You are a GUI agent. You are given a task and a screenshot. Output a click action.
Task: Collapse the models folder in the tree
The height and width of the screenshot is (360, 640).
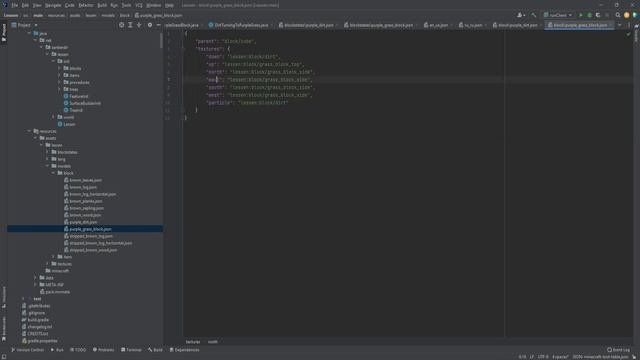pyautogui.click(x=47, y=166)
